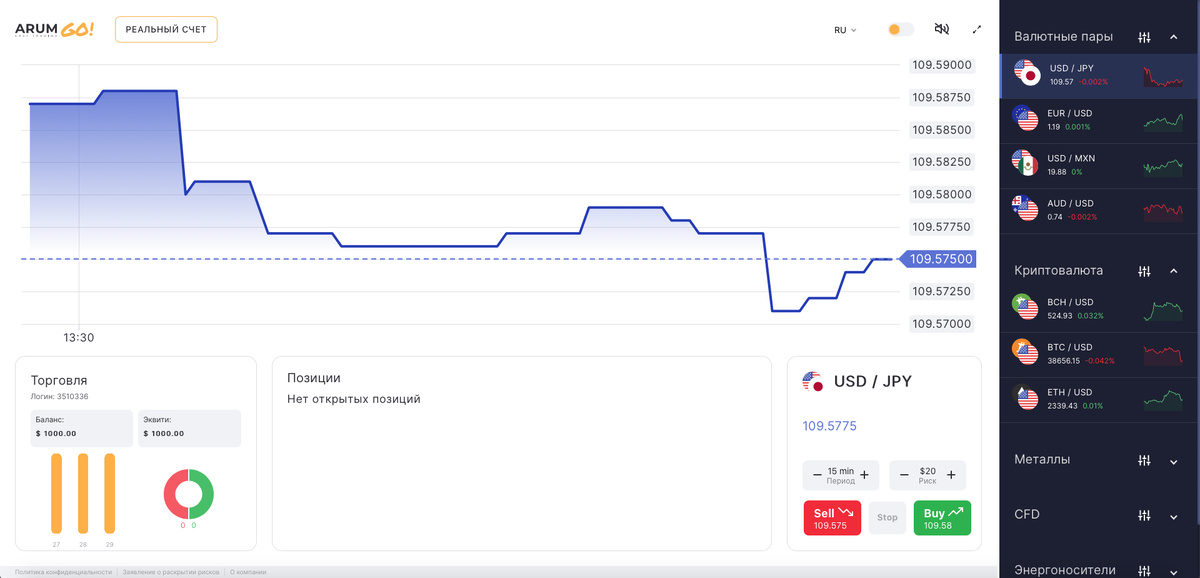Switch to the CFD category
Viewport: 1200px width, 578px height.
tap(1026, 515)
